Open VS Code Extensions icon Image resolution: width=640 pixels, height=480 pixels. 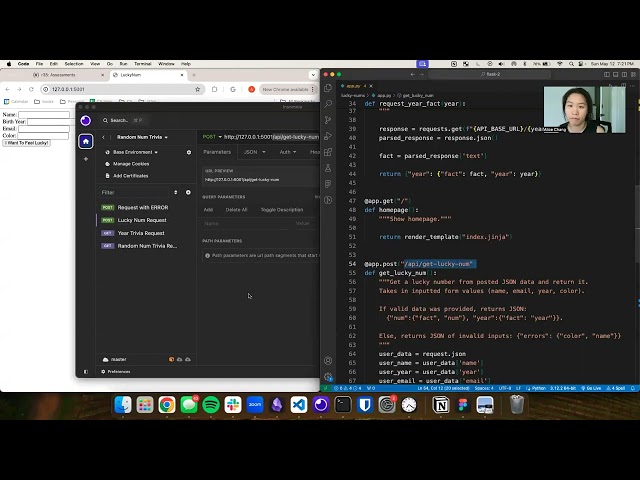(328, 152)
